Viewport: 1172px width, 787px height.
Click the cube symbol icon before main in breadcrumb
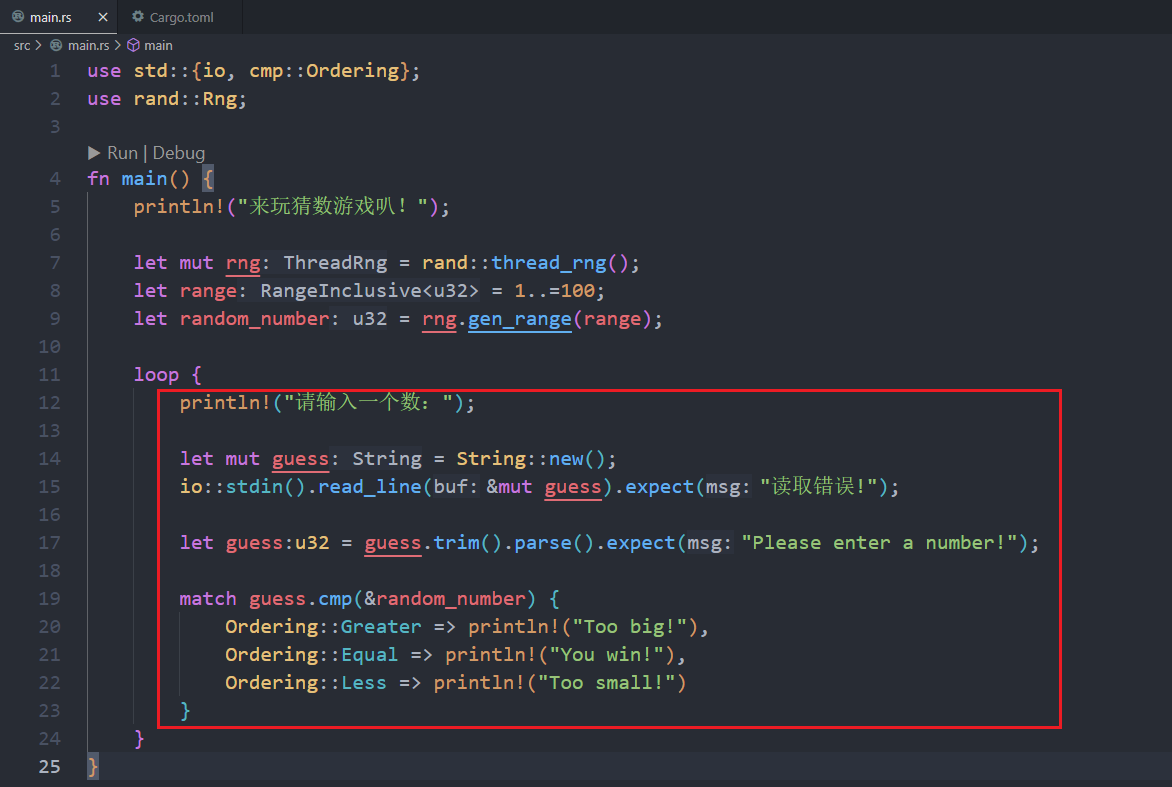131,45
